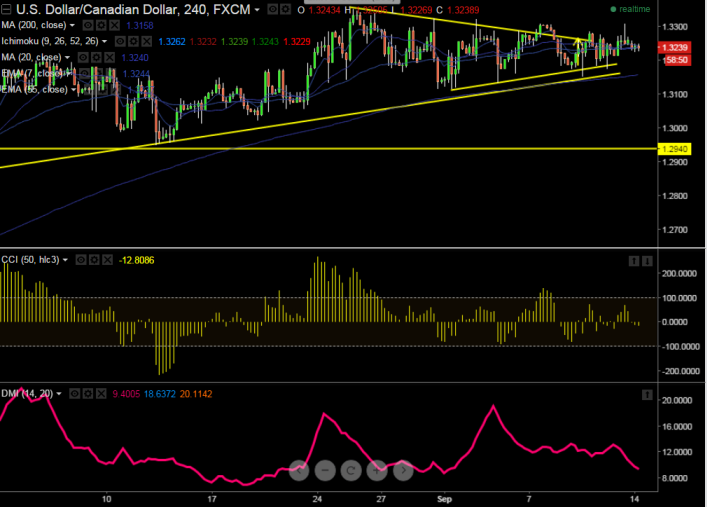Remove the Ichimoku indicator with X icon
The width and height of the screenshot is (707, 507).
point(147,41)
